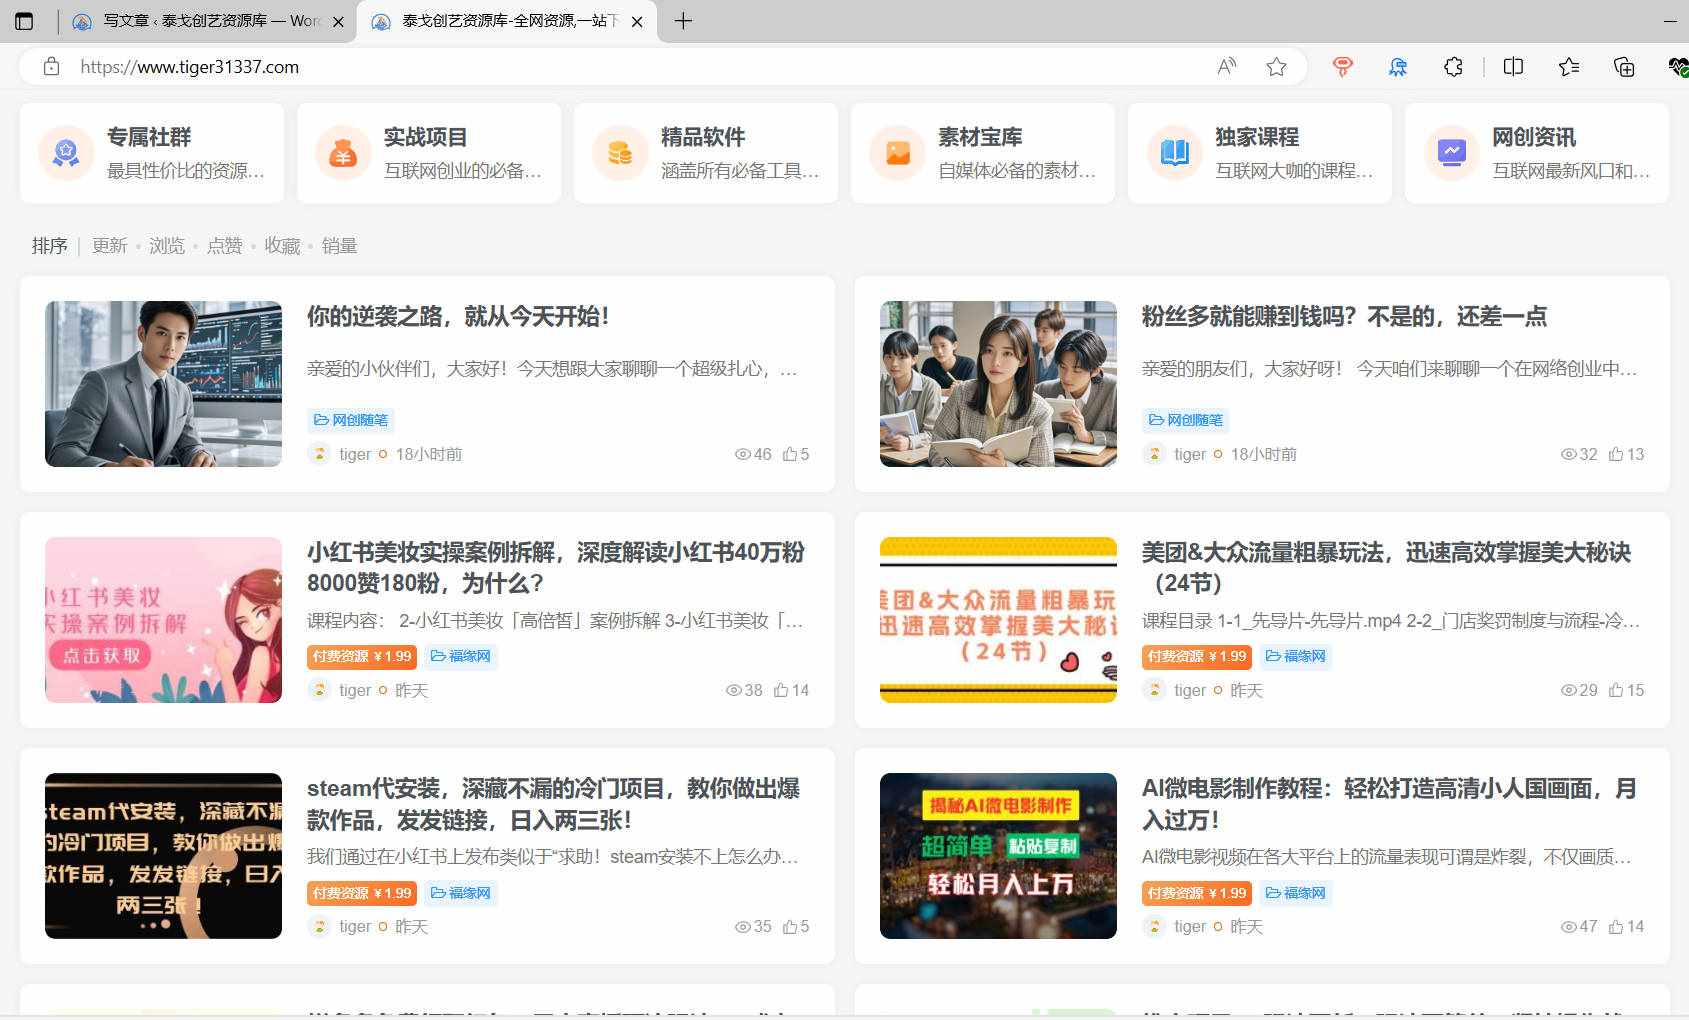The width and height of the screenshot is (1689, 1020).
Task: Toggle split screen view icon
Action: tap(1513, 67)
